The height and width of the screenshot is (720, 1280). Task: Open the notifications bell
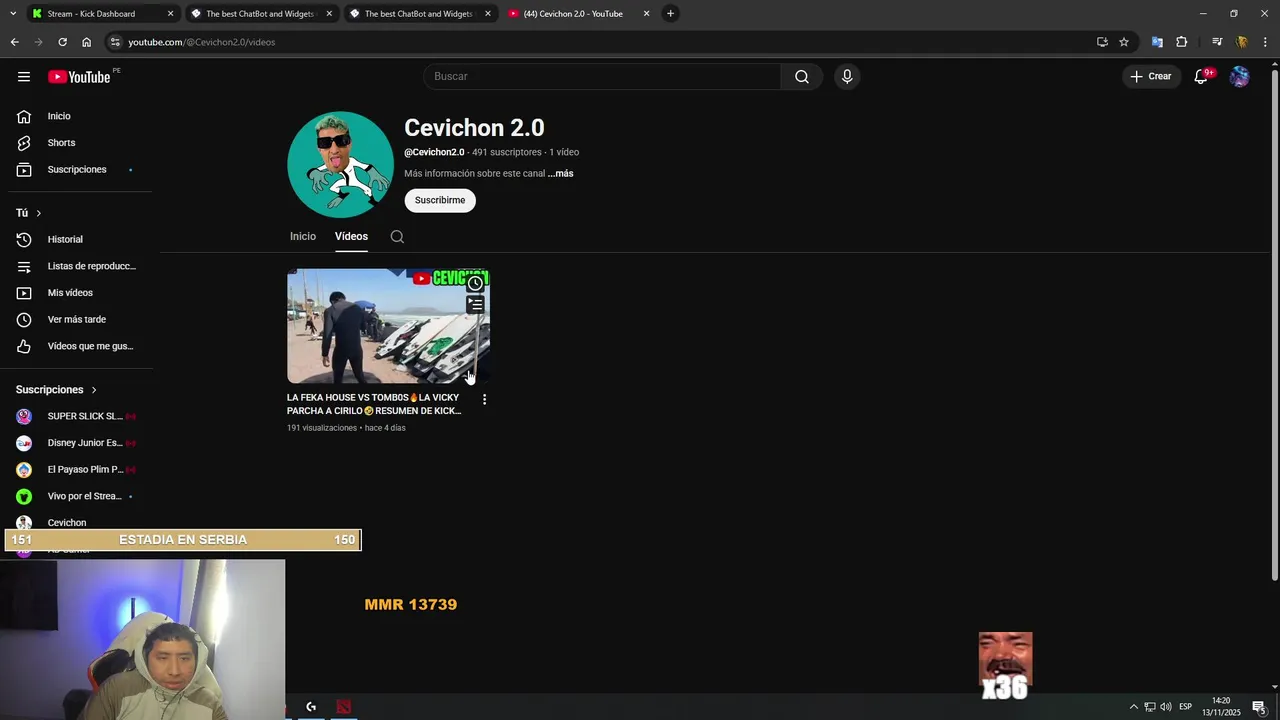pyautogui.click(x=1201, y=77)
